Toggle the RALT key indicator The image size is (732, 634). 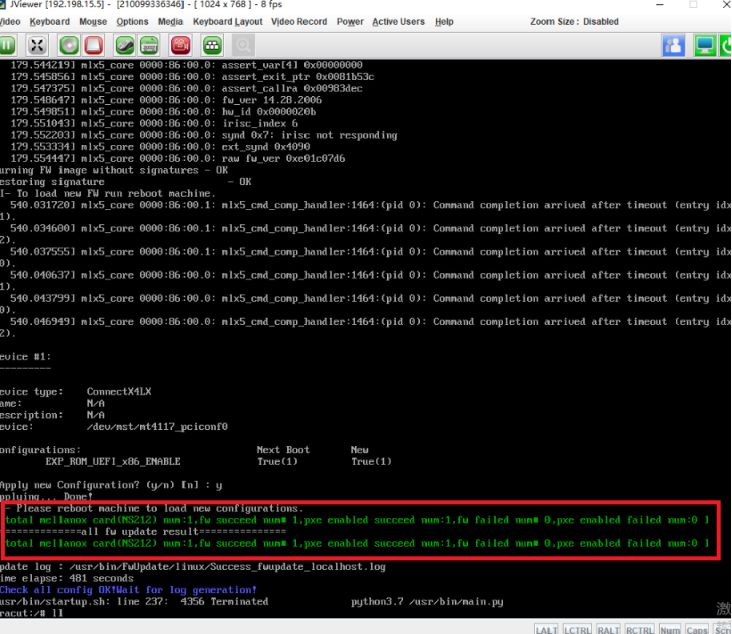coord(608,629)
